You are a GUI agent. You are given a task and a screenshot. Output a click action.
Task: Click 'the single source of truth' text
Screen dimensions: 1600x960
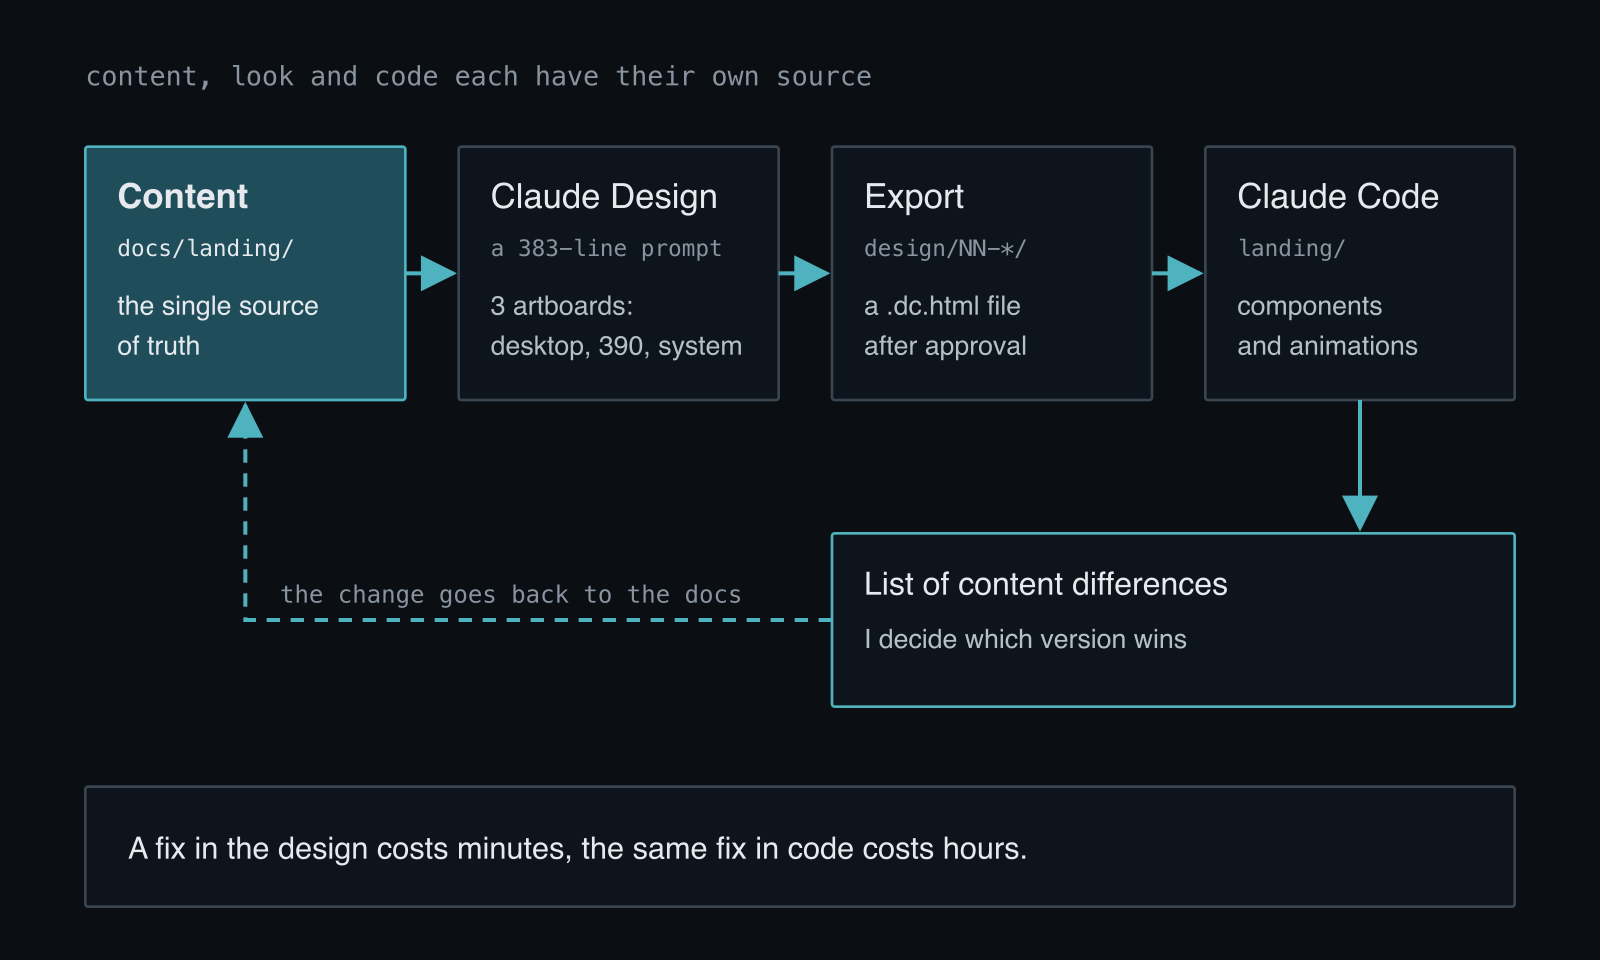point(218,326)
